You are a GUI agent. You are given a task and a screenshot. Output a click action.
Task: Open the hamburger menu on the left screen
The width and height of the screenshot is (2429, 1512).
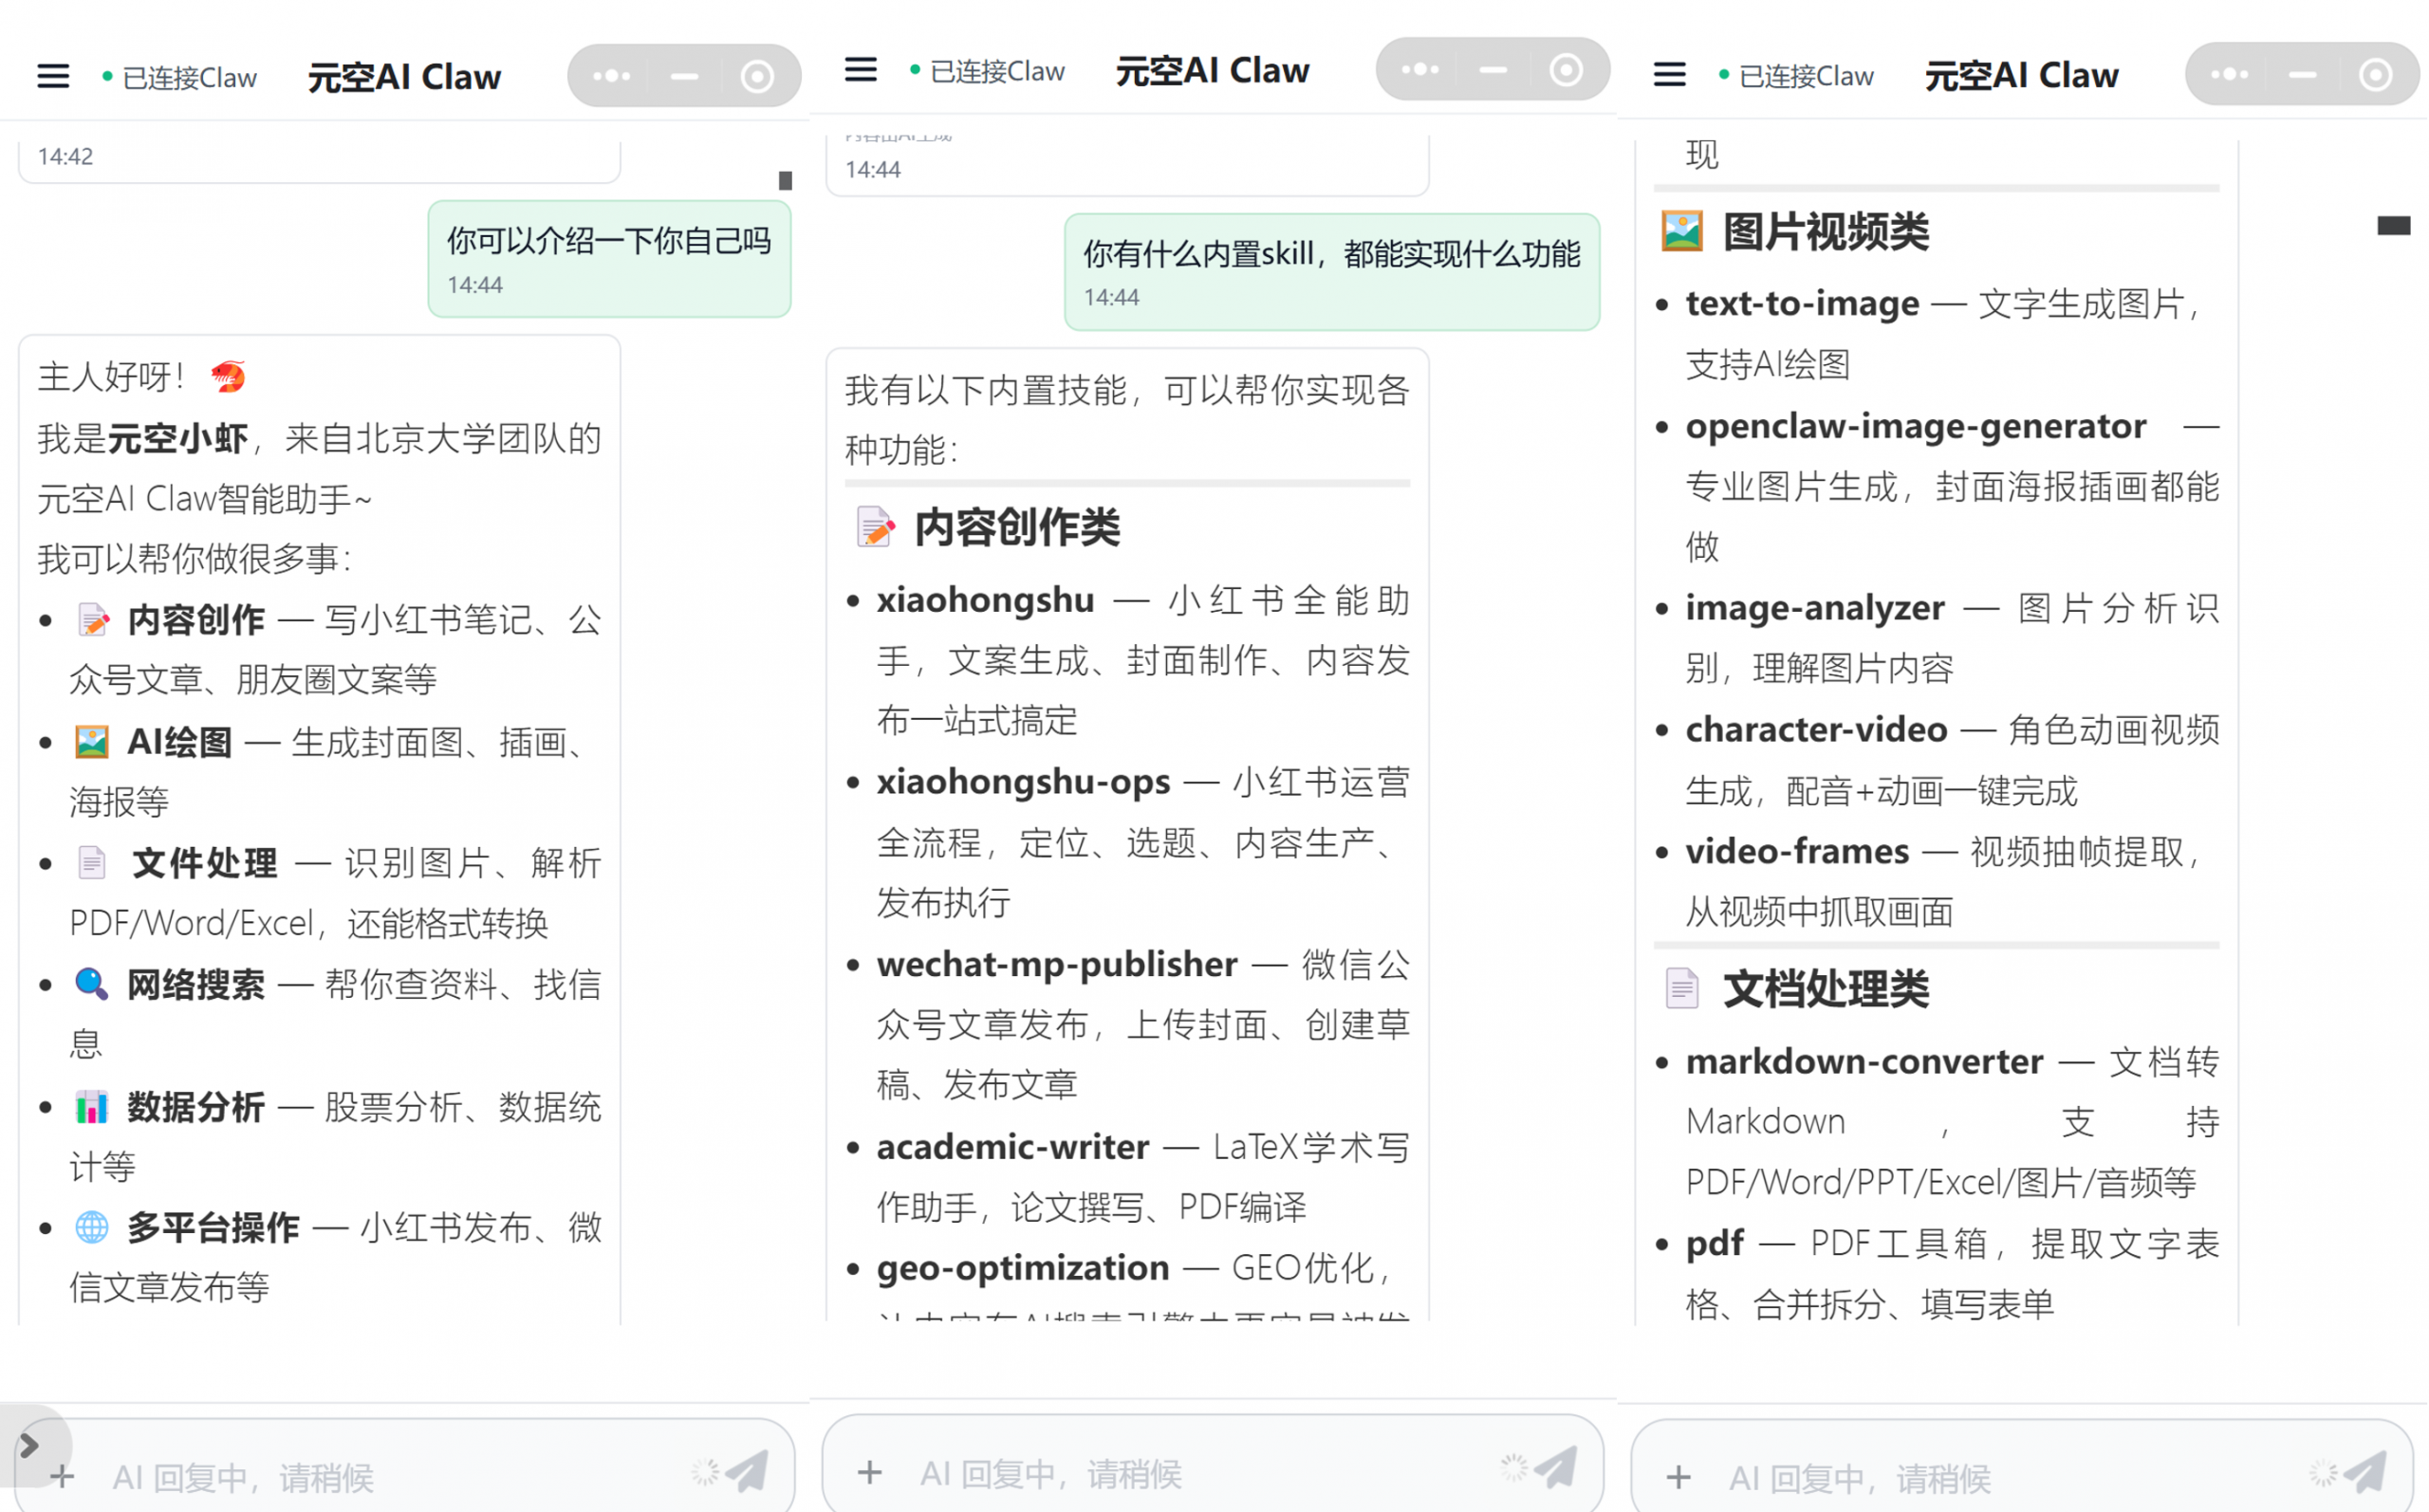(x=53, y=75)
